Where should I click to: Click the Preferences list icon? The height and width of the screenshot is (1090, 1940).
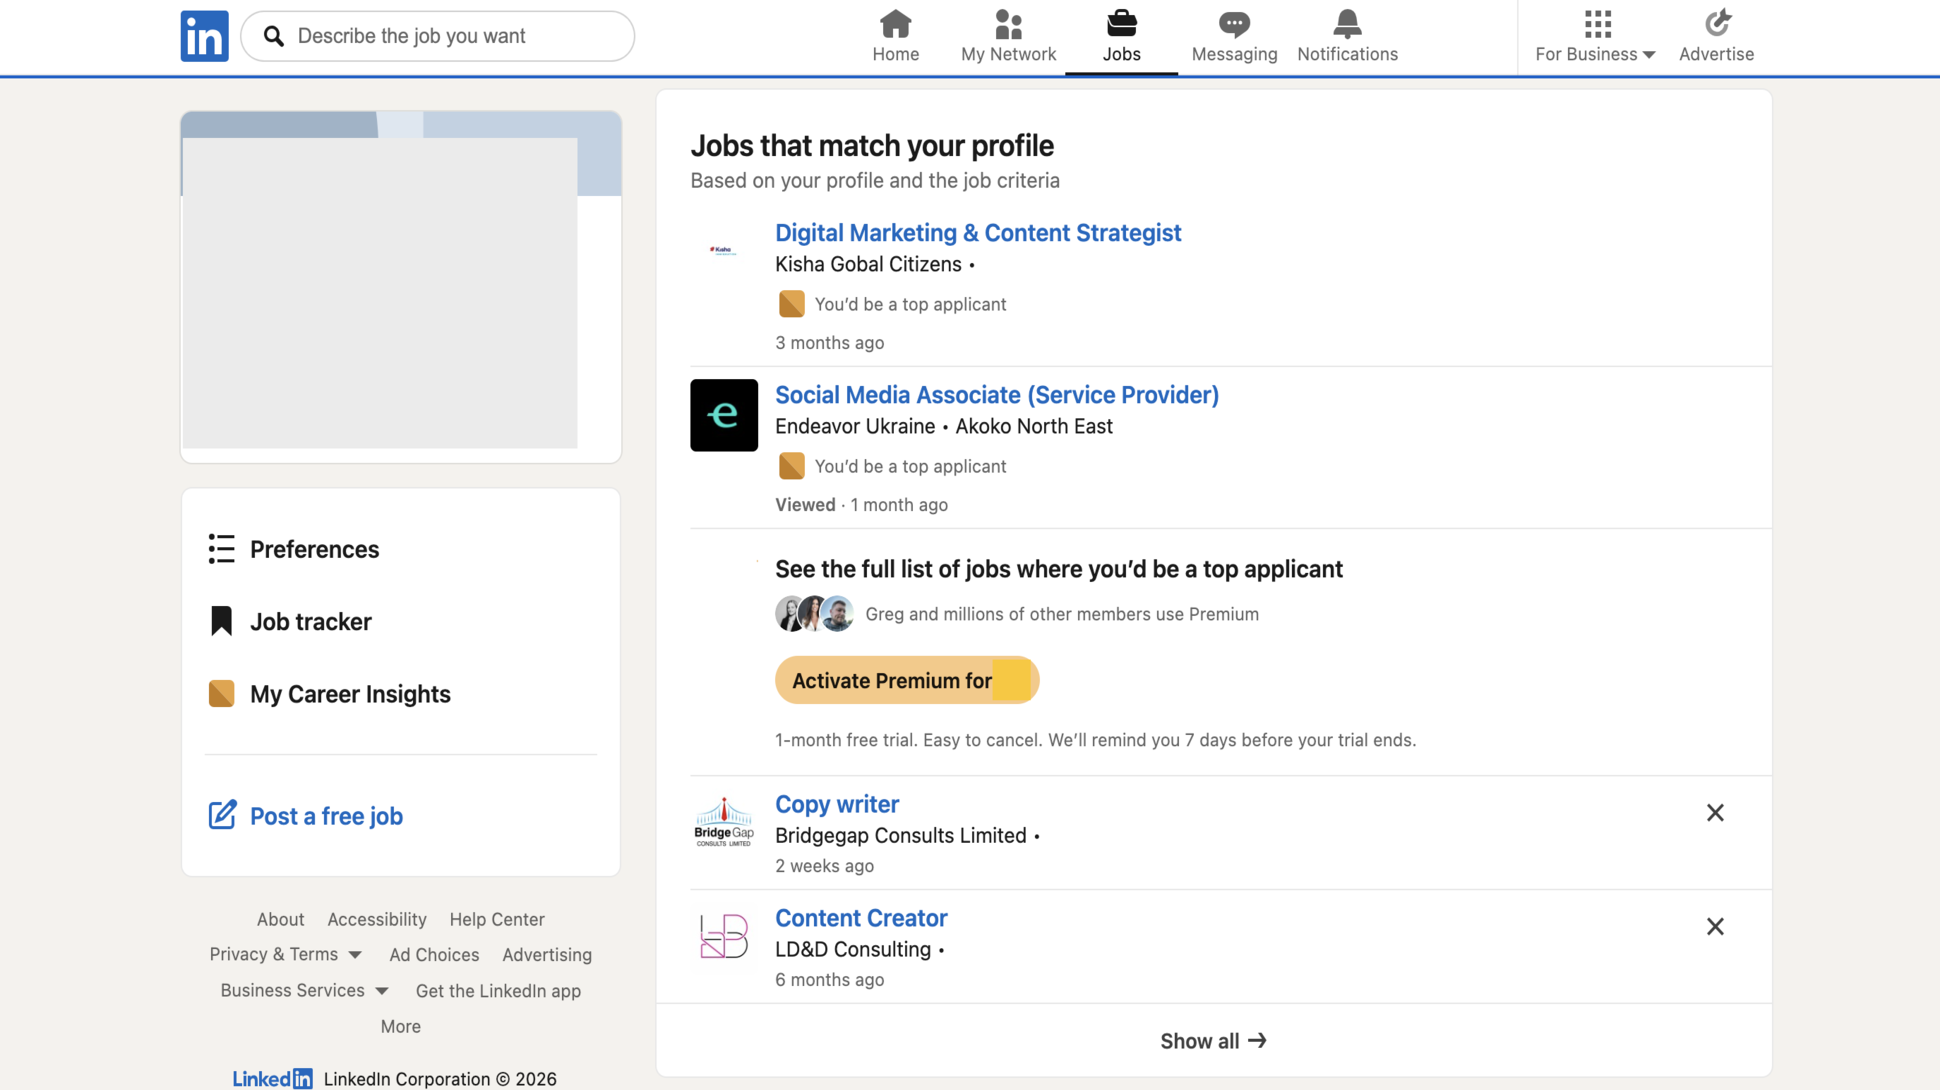(x=221, y=549)
